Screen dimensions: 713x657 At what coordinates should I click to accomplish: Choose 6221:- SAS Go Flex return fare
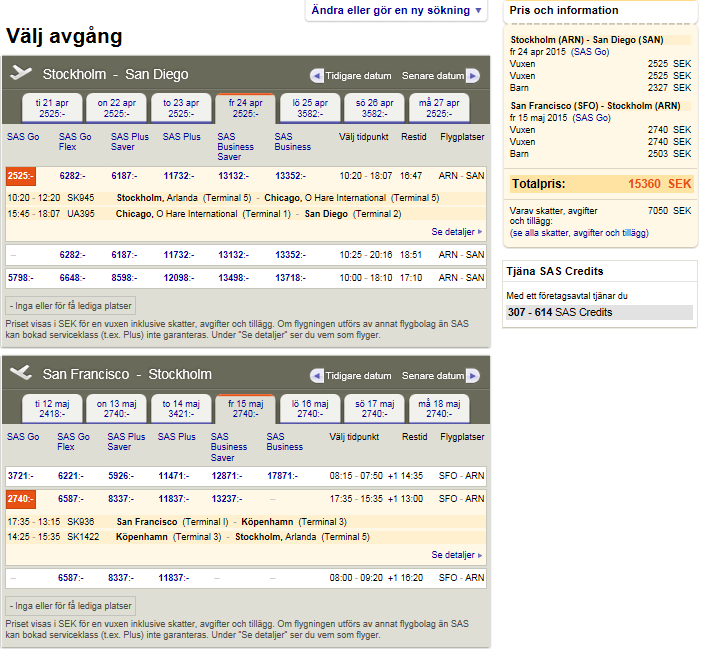pyautogui.click(x=70, y=476)
